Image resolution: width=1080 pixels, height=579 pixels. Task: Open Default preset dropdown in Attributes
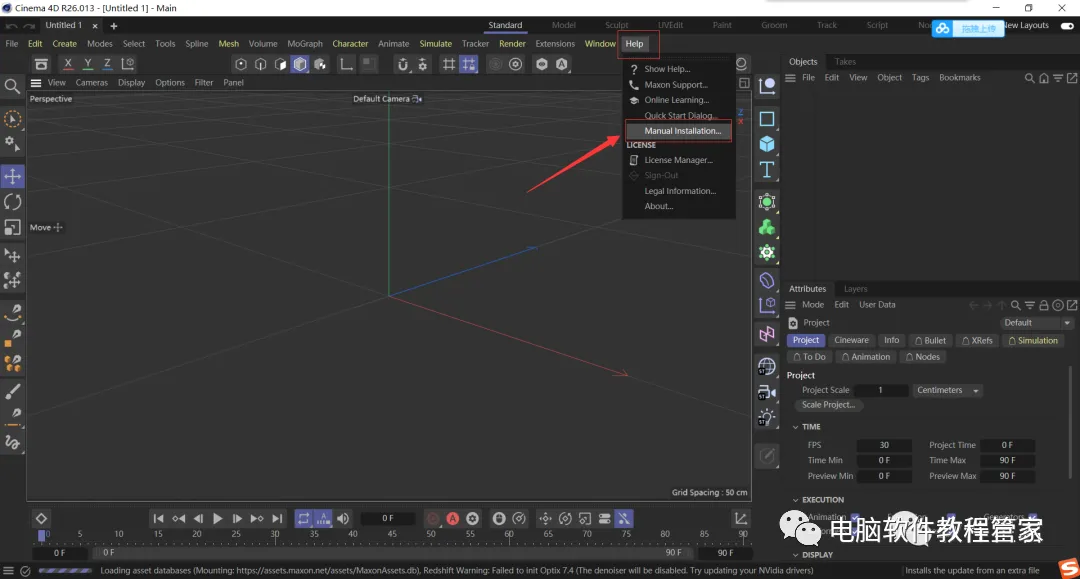coord(1035,323)
